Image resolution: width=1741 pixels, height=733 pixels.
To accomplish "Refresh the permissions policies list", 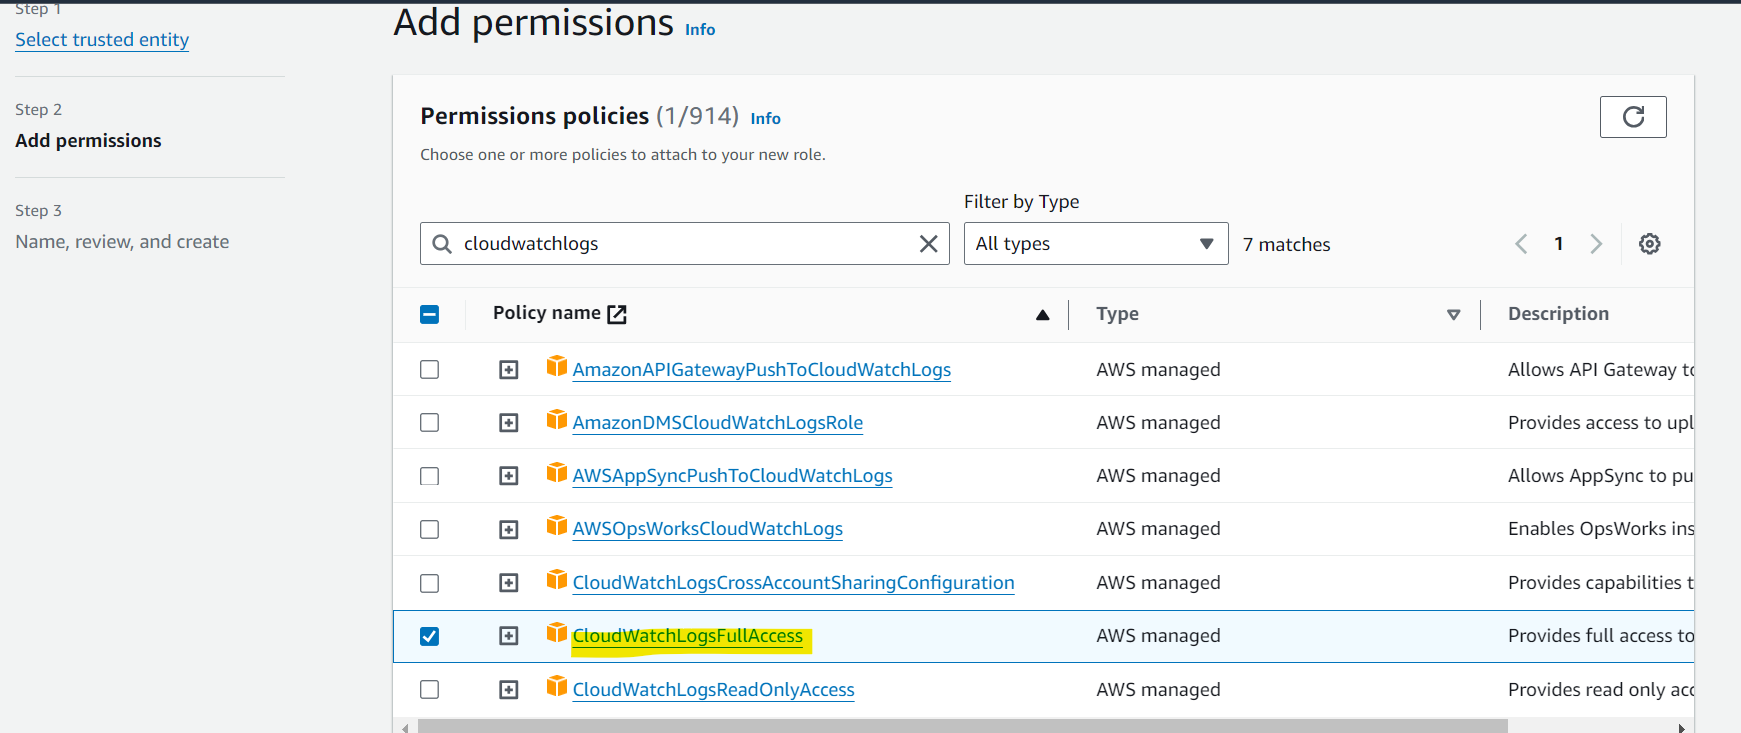I will 1633,117.
